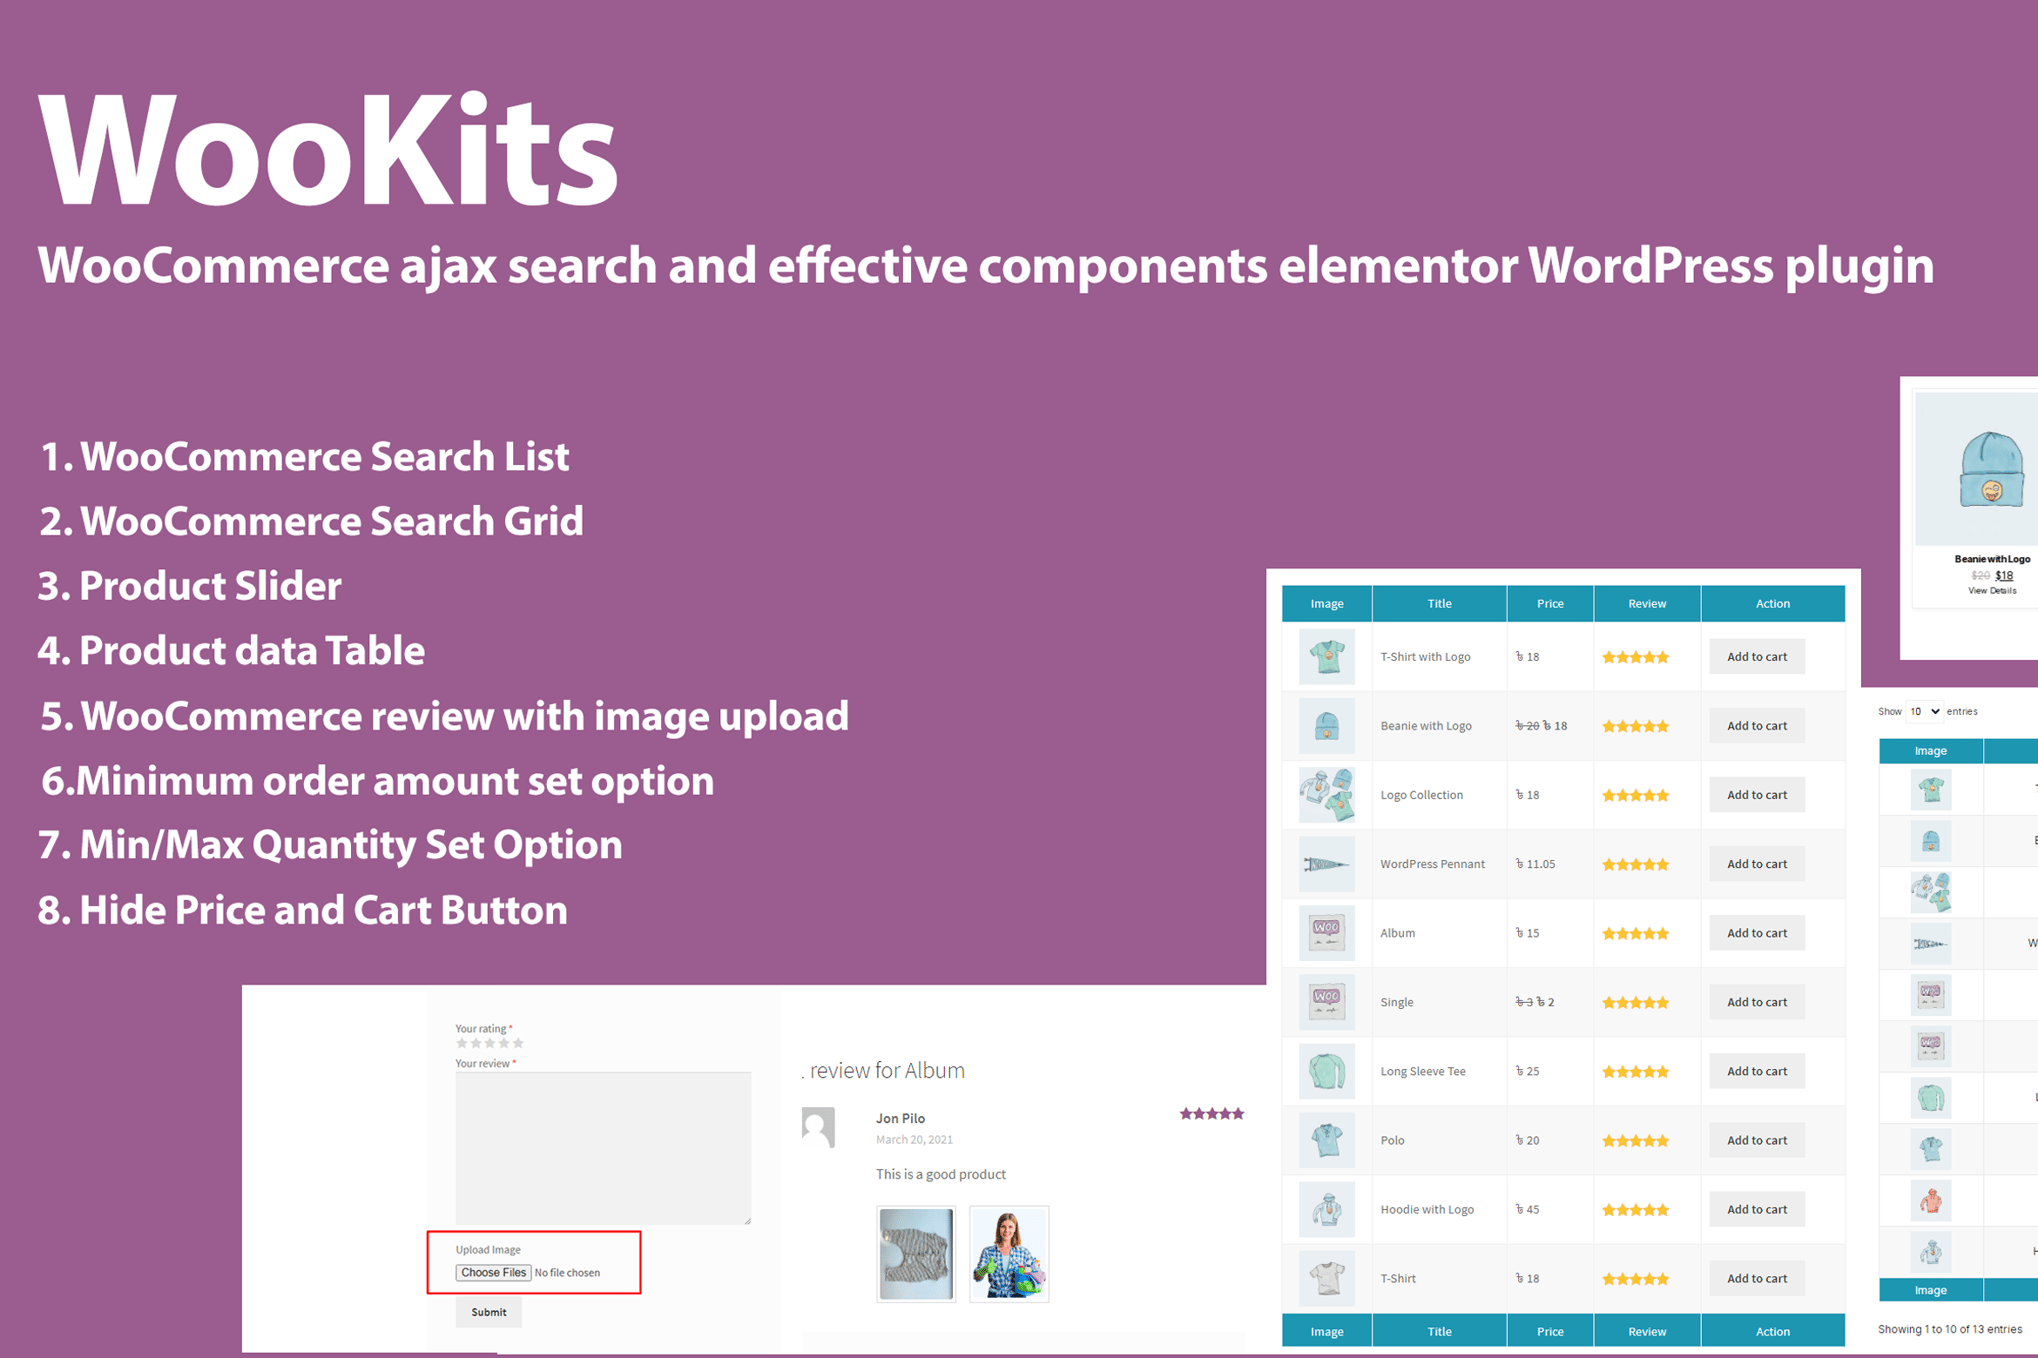Screen dimensions: 2038x1358
Task: Click Choose Files under Upload Image
Action: point(493,1273)
